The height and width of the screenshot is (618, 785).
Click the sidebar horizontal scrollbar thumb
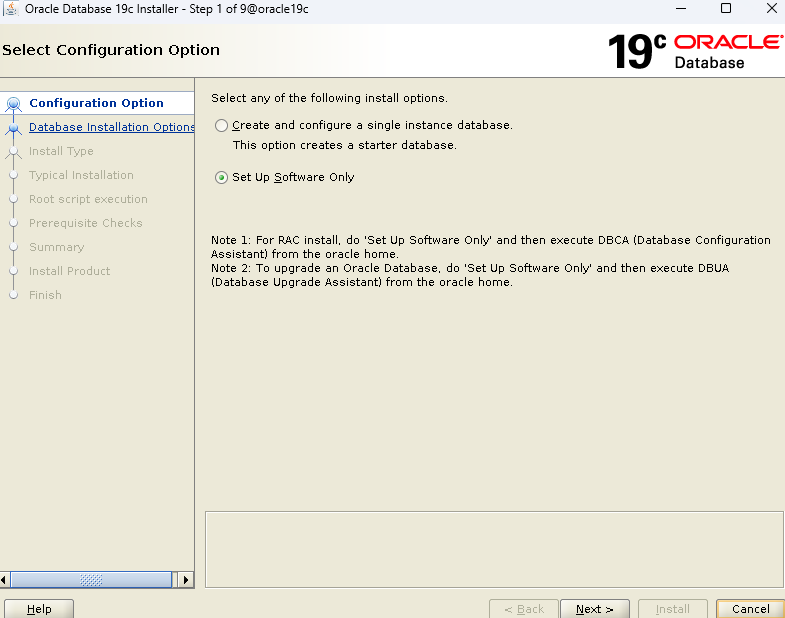tap(91, 580)
